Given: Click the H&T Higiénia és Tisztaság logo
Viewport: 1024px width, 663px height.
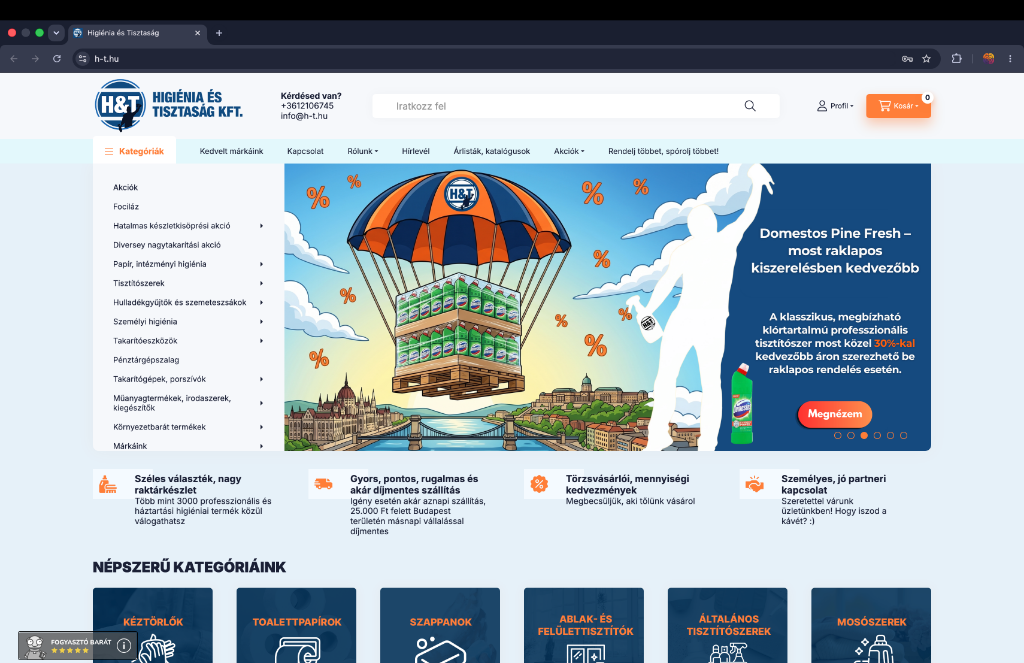Looking at the screenshot, I should [x=168, y=105].
